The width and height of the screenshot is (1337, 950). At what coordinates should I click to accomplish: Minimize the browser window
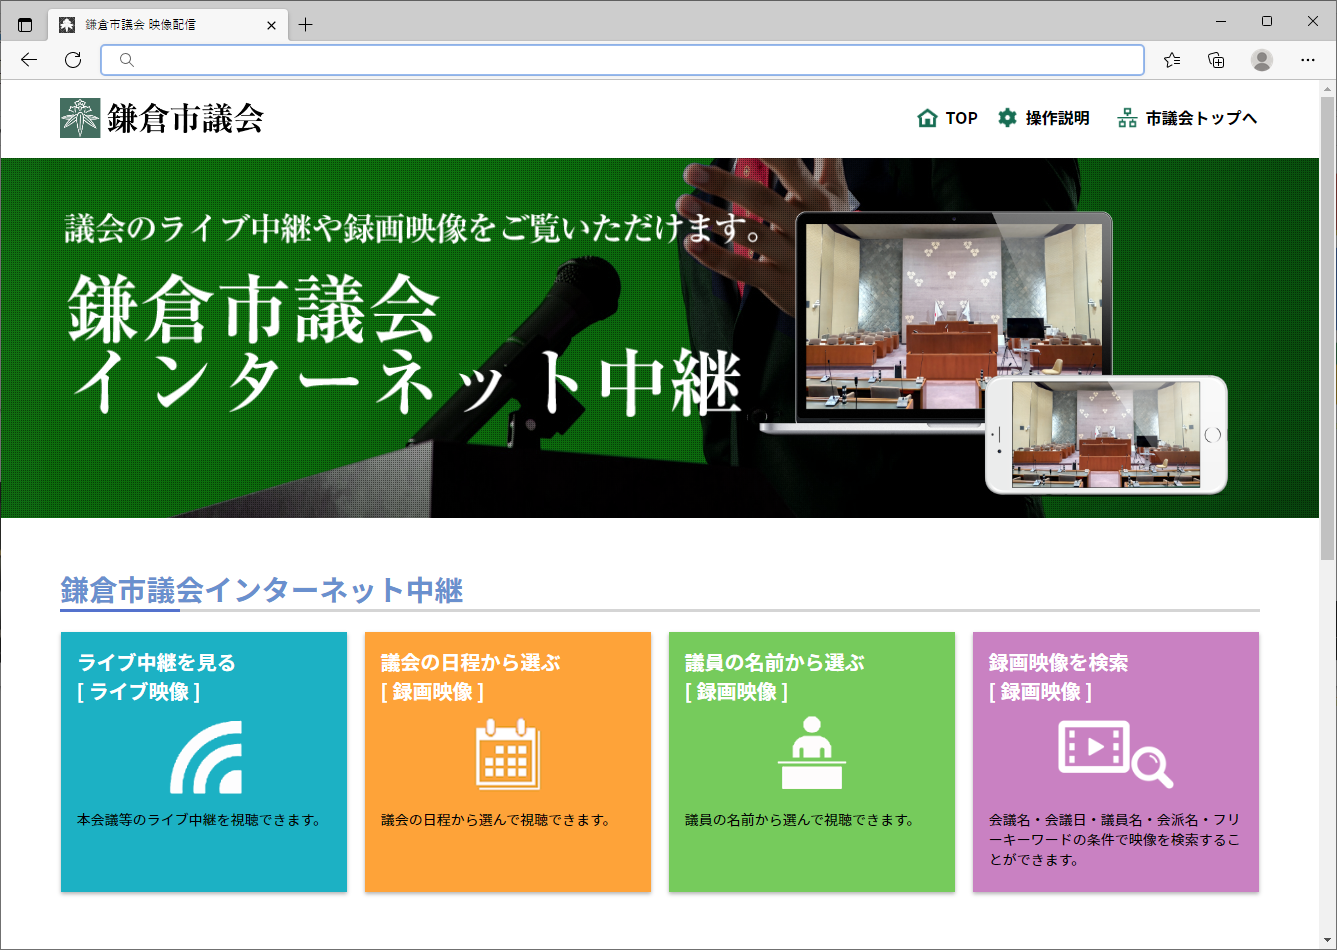coord(1221,21)
